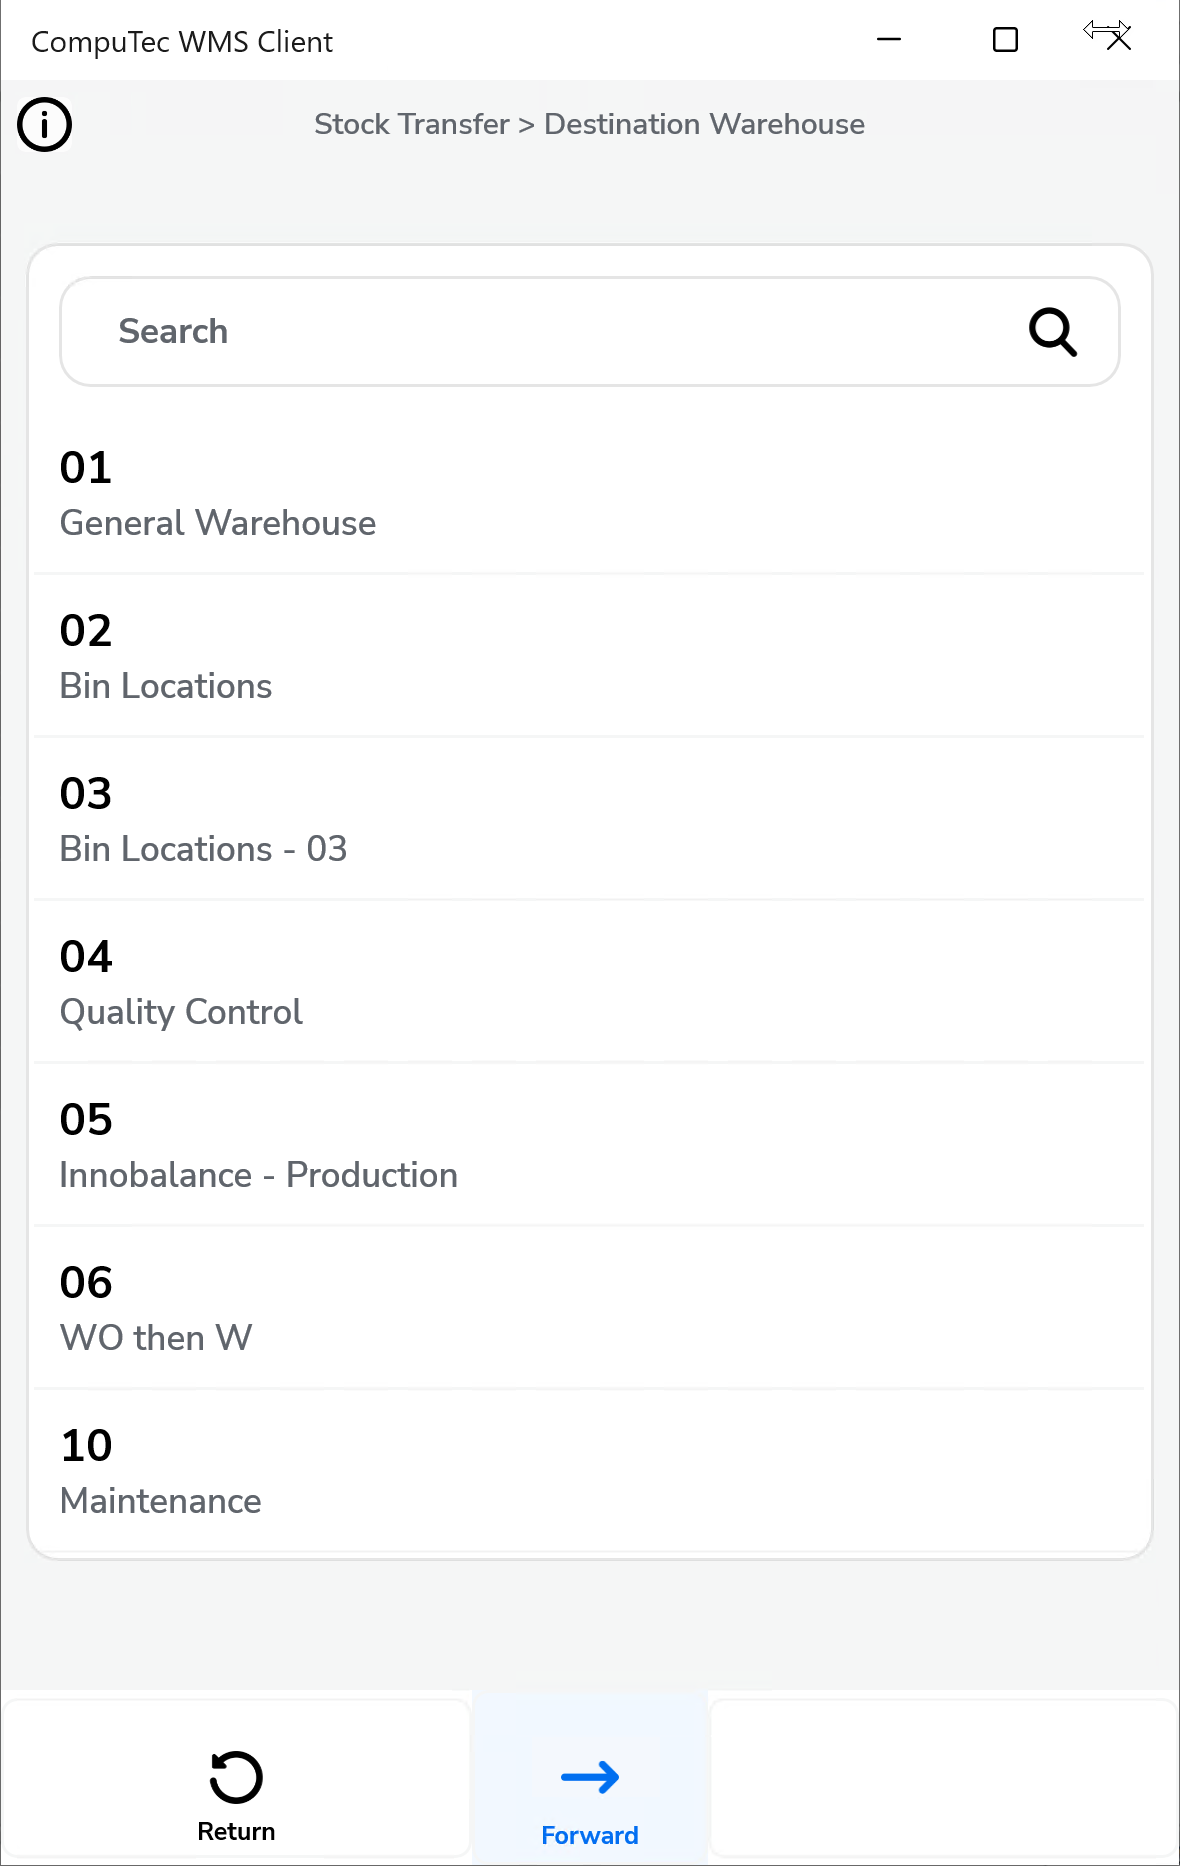The height and width of the screenshot is (1866, 1180).
Task: Close the CompuTec WMS Client window
Action: (1118, 40)
